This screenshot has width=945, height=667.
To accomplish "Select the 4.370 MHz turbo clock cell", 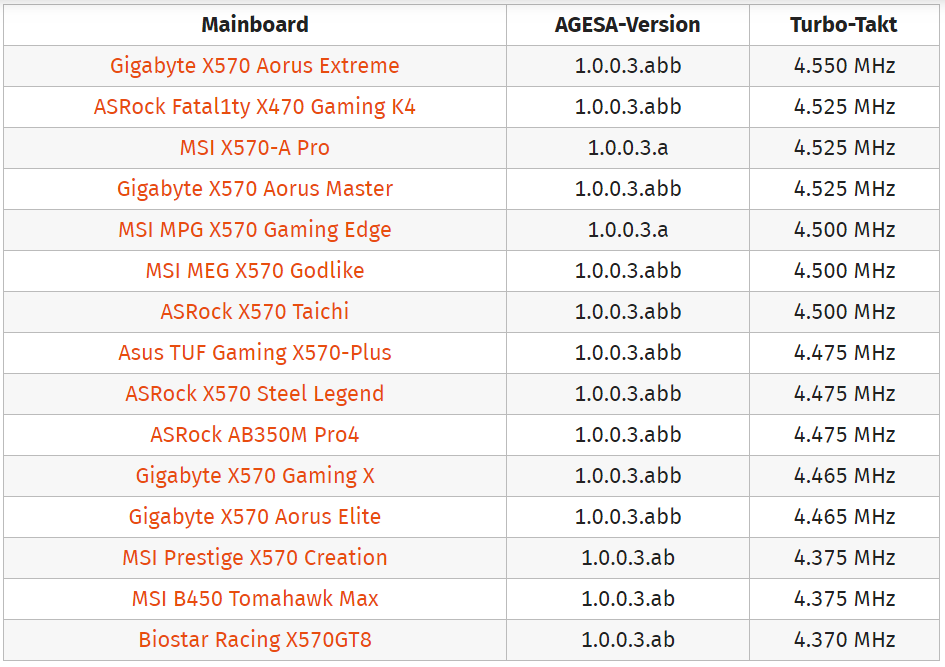I will (844, 639).
